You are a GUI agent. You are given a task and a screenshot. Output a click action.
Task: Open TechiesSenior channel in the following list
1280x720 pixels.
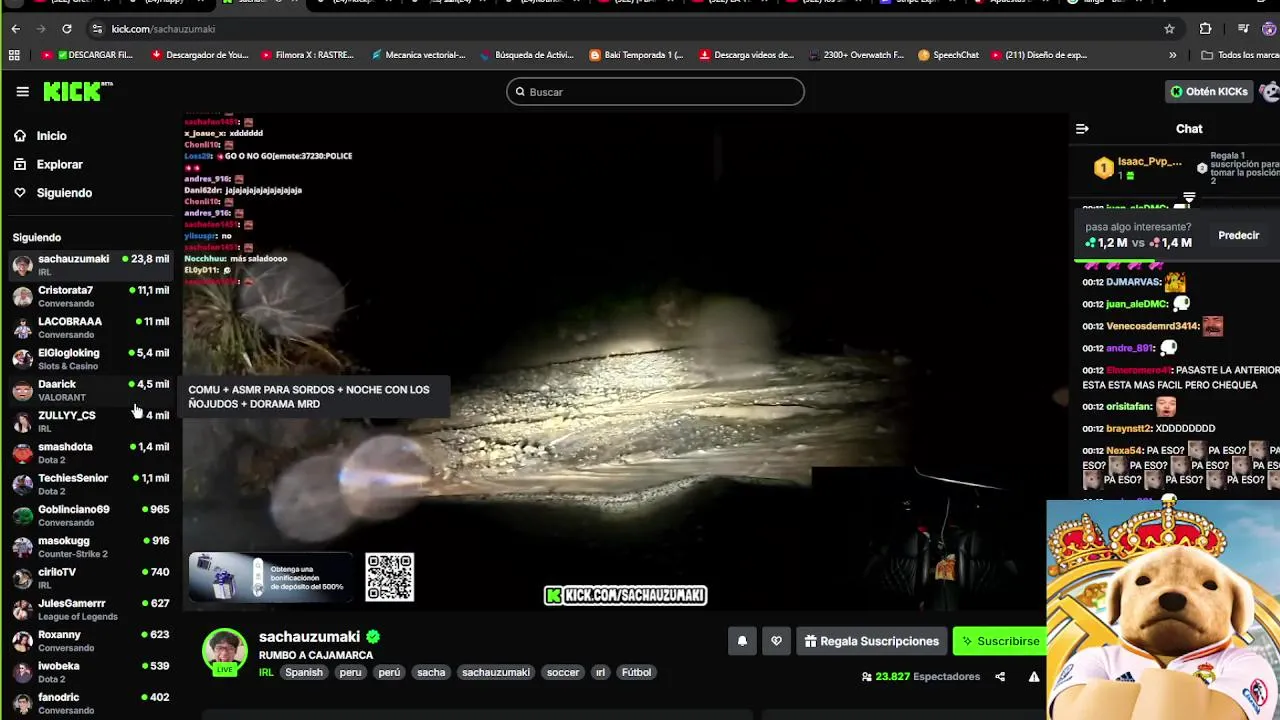[x=91, y=484]
